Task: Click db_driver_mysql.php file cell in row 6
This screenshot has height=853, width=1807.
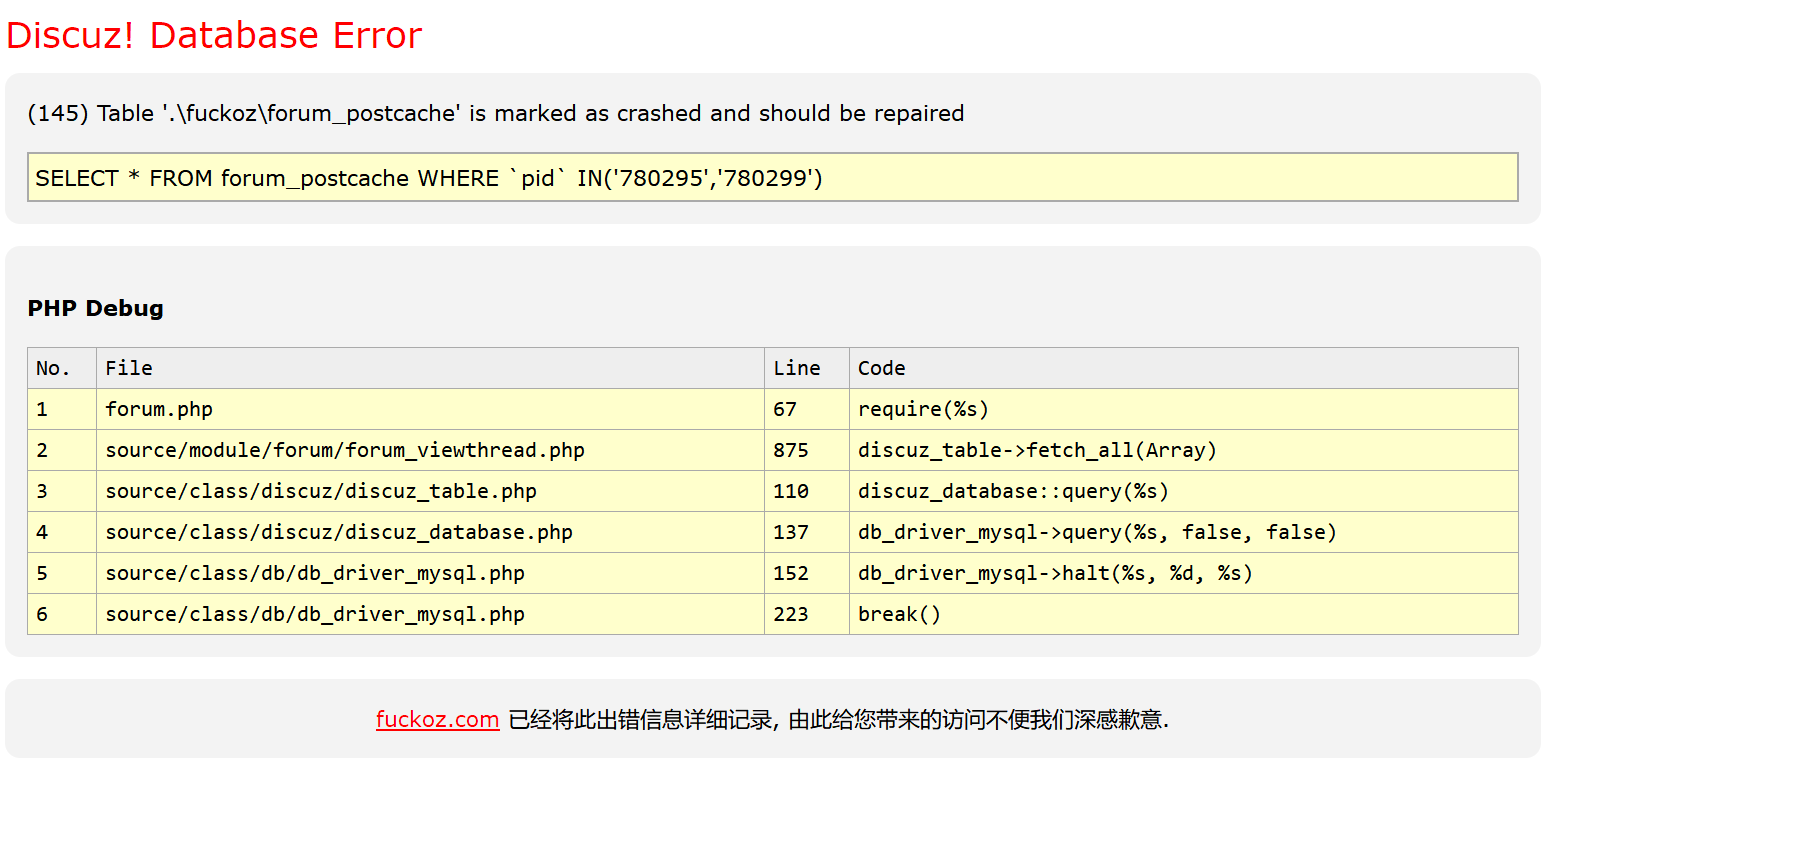Action: [x=430, y=614]
